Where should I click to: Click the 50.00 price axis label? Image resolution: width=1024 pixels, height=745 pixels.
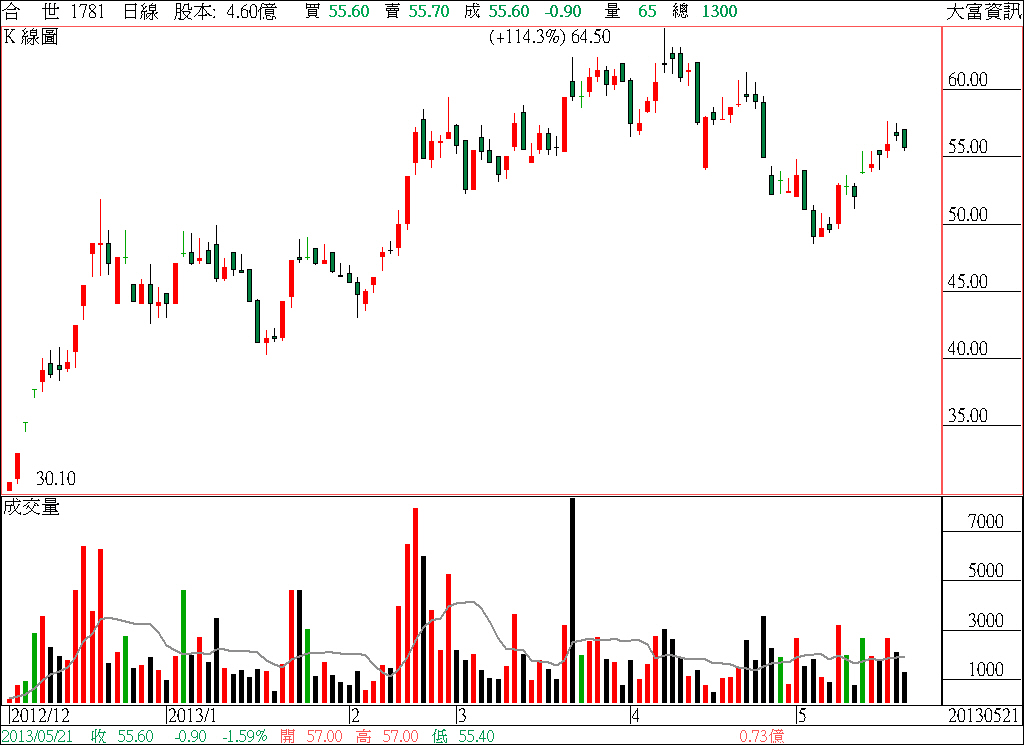tap(968, 214)
